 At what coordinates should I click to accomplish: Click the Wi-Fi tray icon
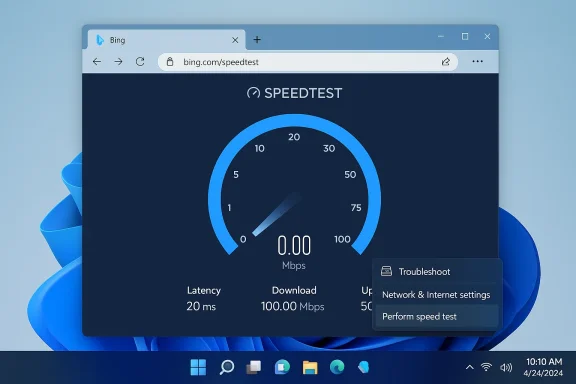(486, 367)
